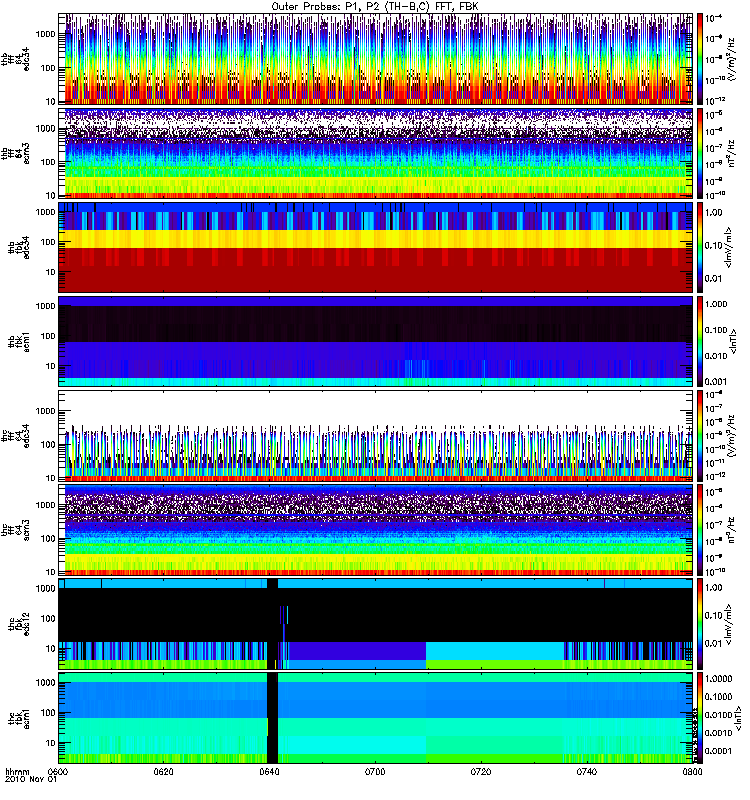
Task: Click the color bar beside the thc fbk scm1 panel
Action: 700,718
